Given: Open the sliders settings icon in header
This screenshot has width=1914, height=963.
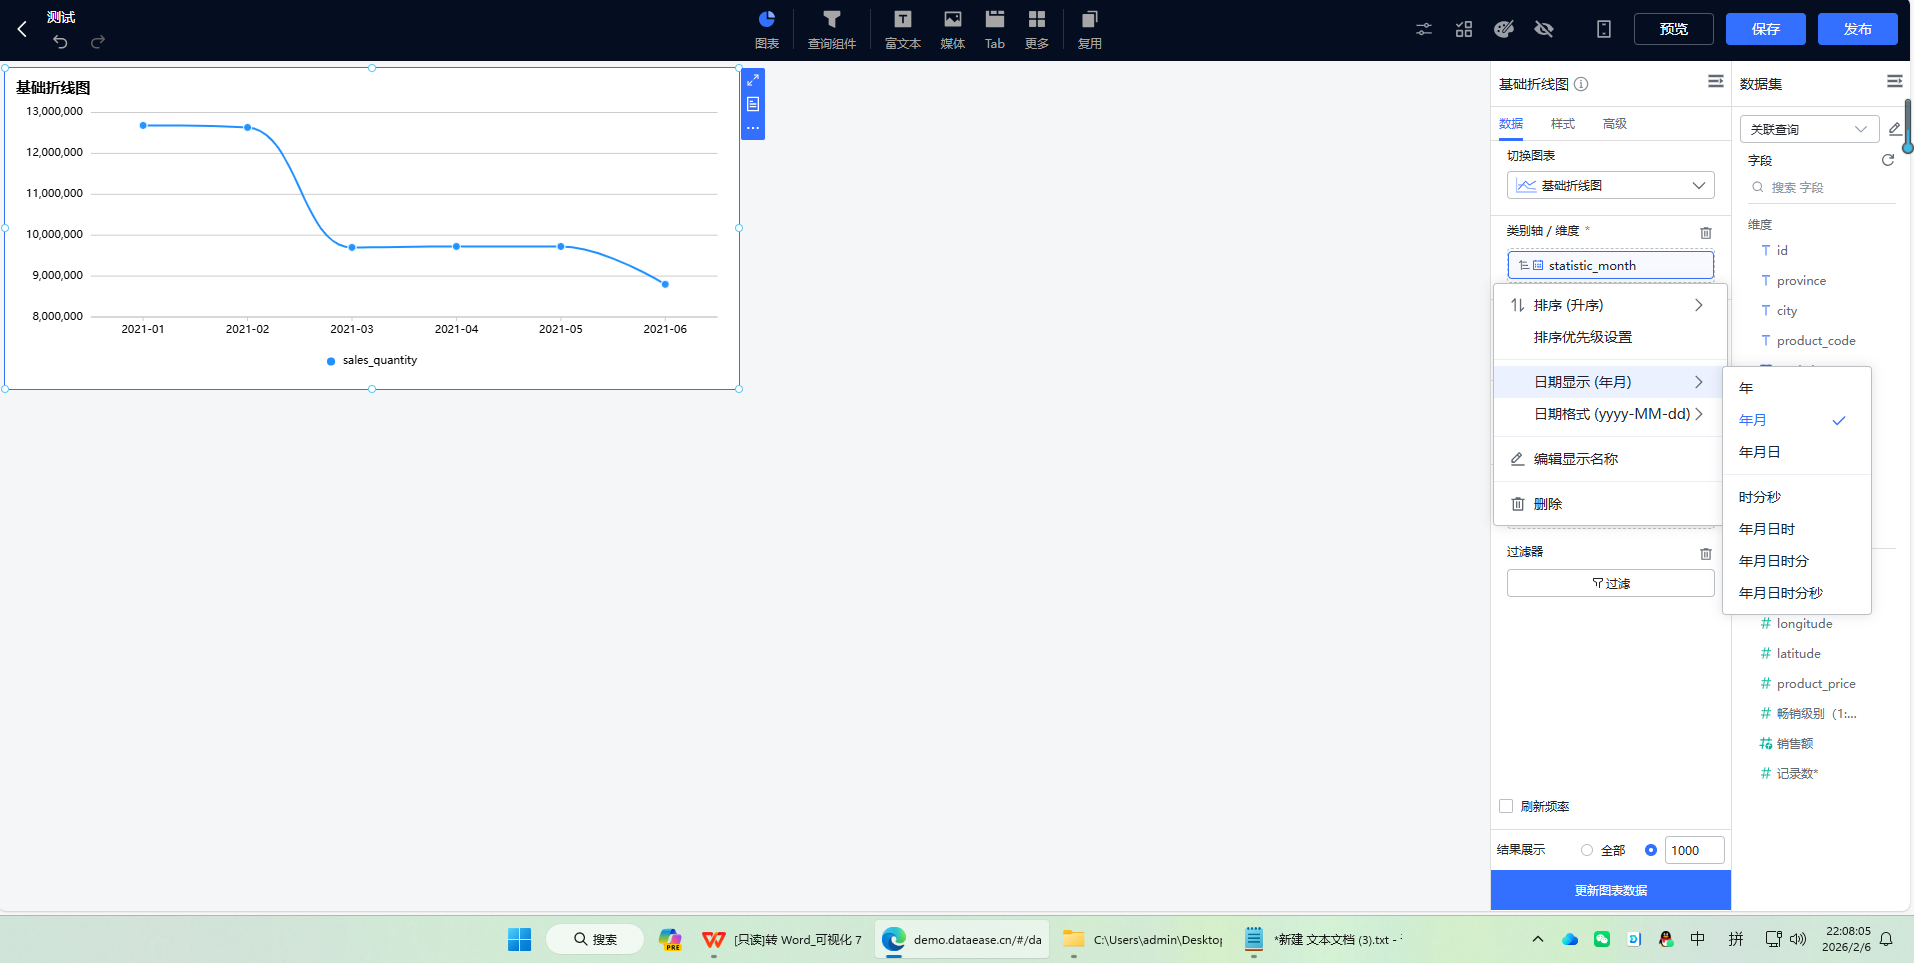Looking at the screenshot, I should 1424,29.
